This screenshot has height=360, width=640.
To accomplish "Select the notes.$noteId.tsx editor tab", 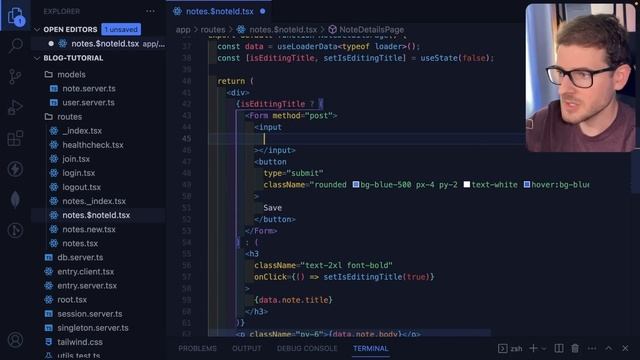I will pos(219,11).
